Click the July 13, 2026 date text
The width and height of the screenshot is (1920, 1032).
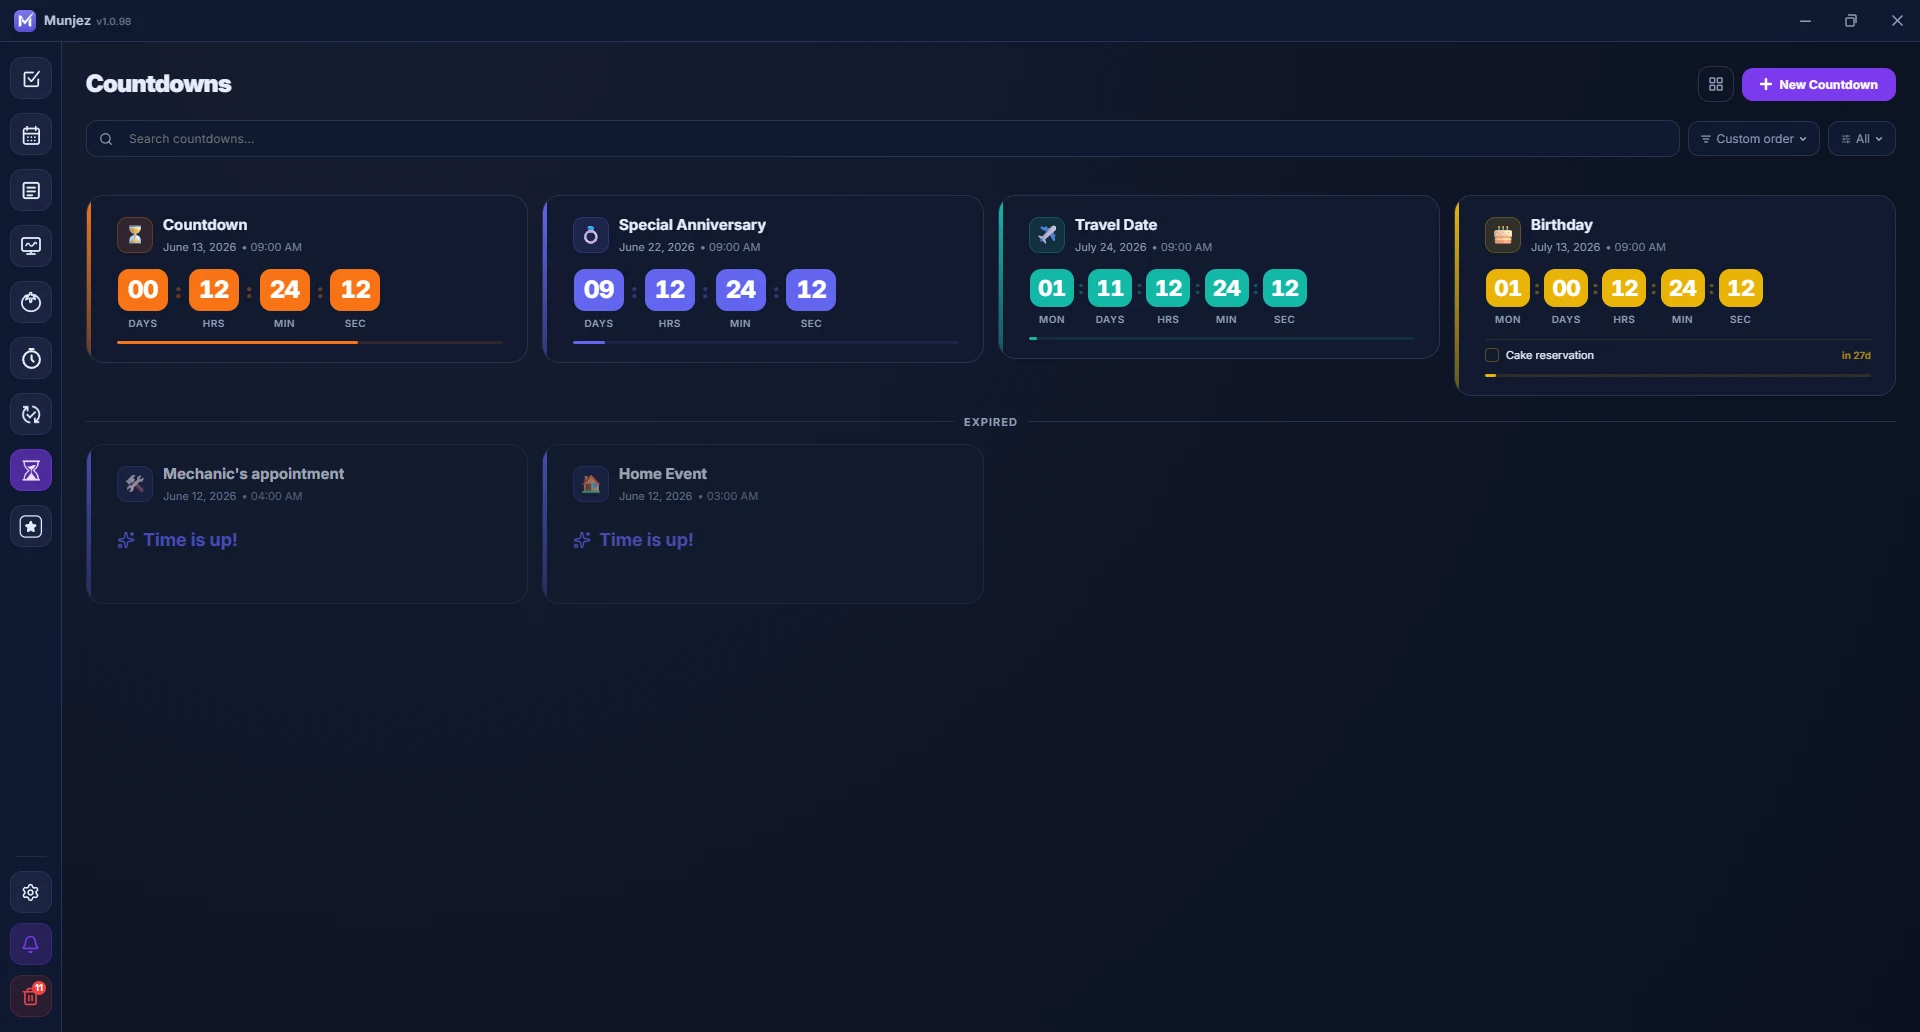tap(1565, 247)
